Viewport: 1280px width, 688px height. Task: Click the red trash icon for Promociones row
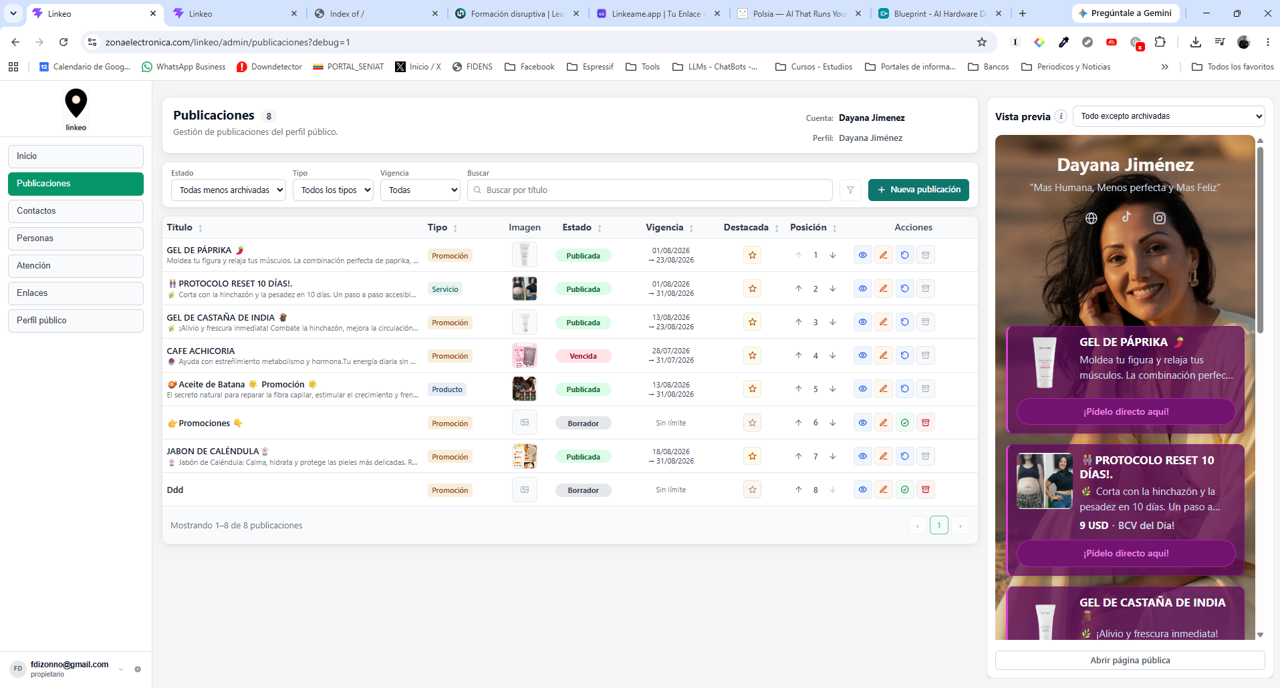point(926,423)
